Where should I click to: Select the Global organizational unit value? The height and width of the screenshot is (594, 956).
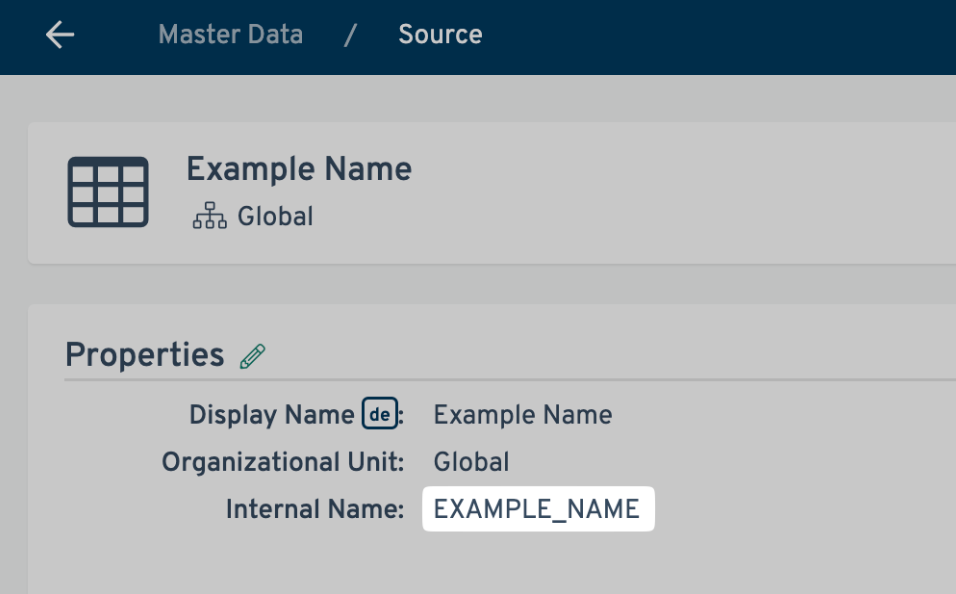471,462
